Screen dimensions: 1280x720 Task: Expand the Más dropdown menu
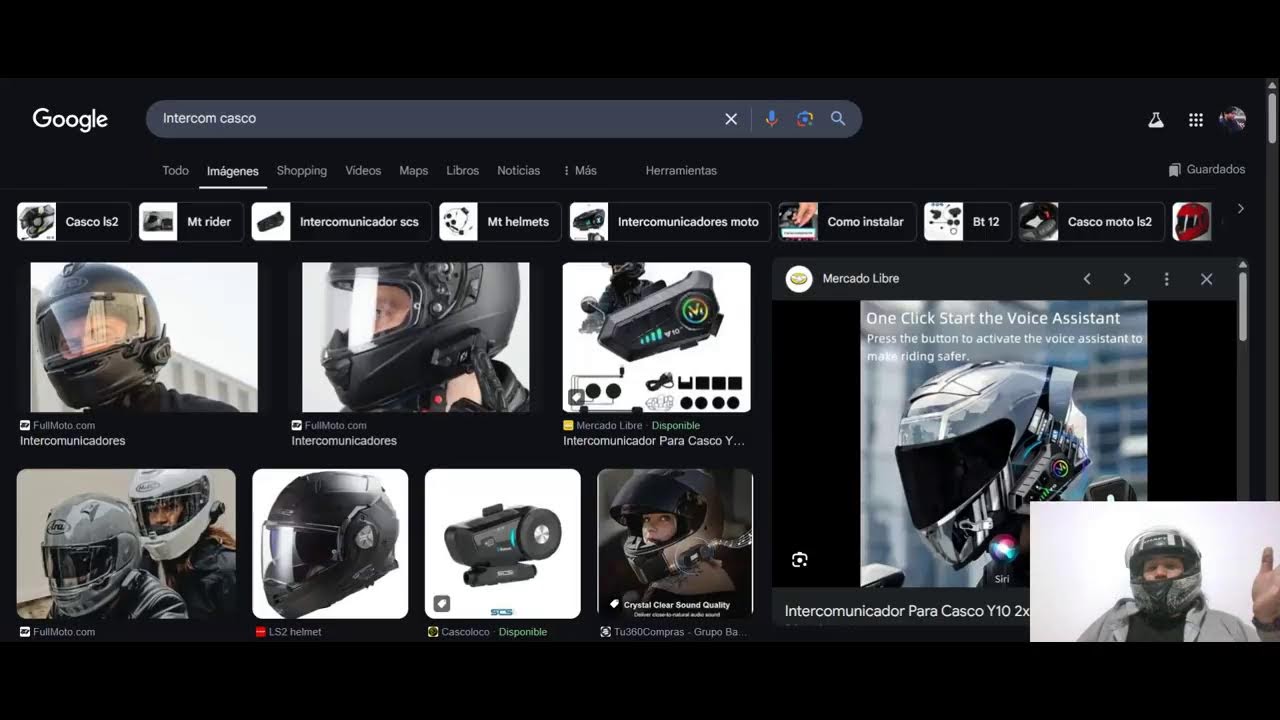point(580,171)
